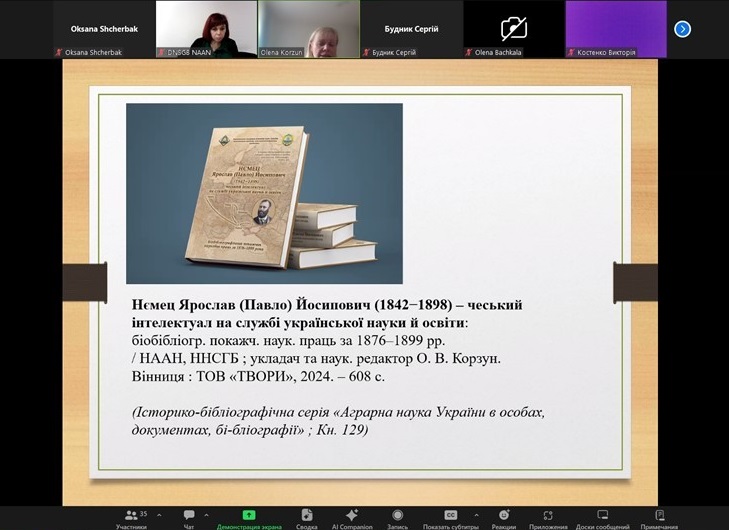Screen dimensions: 729x530
Task: Click the italic series text 'Історико-бібліографічна серія'
Action: [230, 412]
